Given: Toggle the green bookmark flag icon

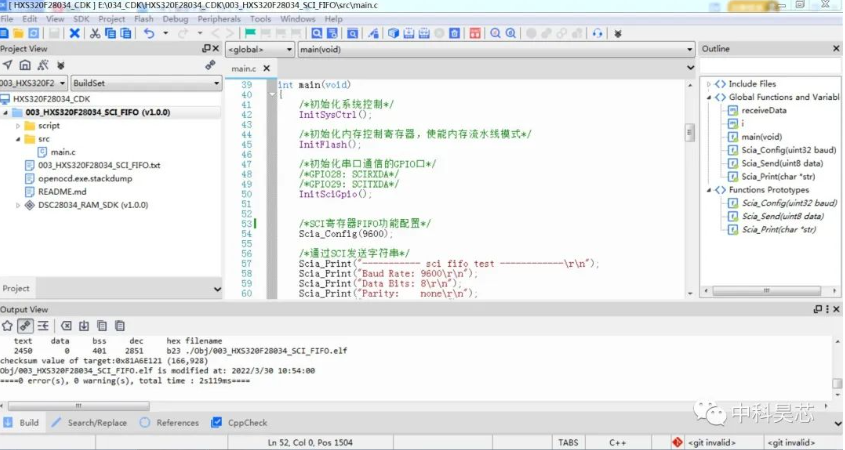Looking at the screenshot, I should point(250,33).
